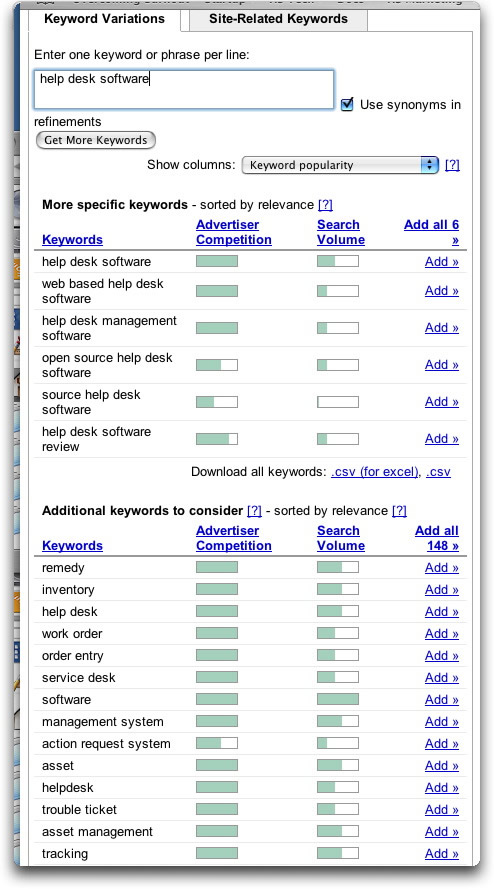Open the Show columns dropdown

(340, 165)
